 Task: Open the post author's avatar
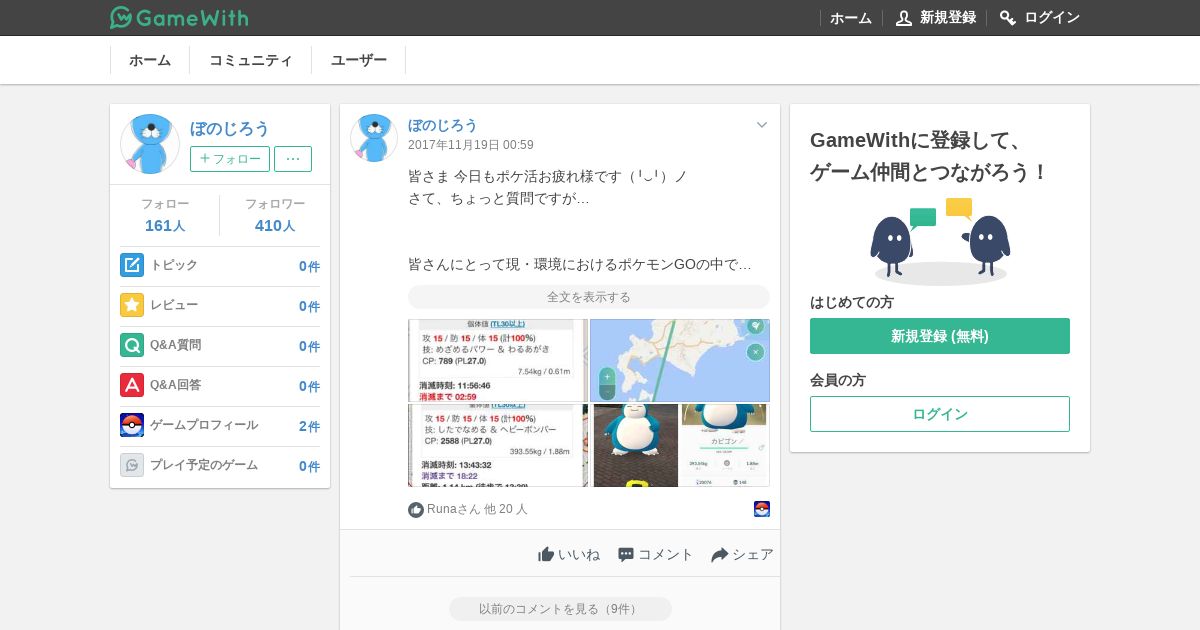[x=374, y=138]
